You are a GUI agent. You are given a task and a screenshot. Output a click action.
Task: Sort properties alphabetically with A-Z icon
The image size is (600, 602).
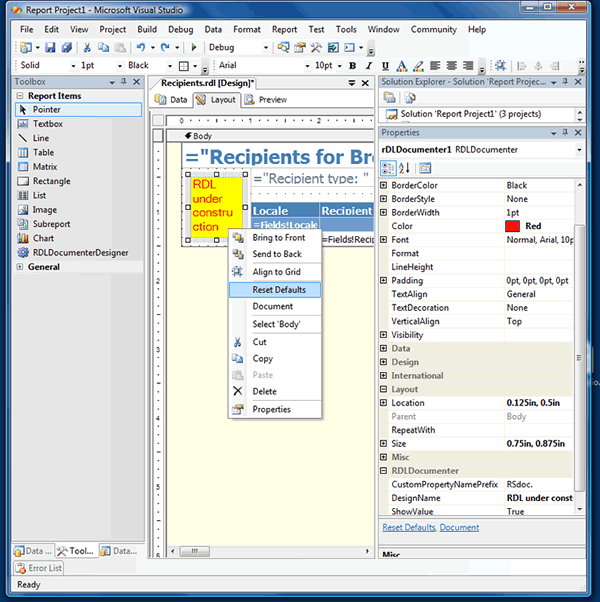[x=404, y=167]
